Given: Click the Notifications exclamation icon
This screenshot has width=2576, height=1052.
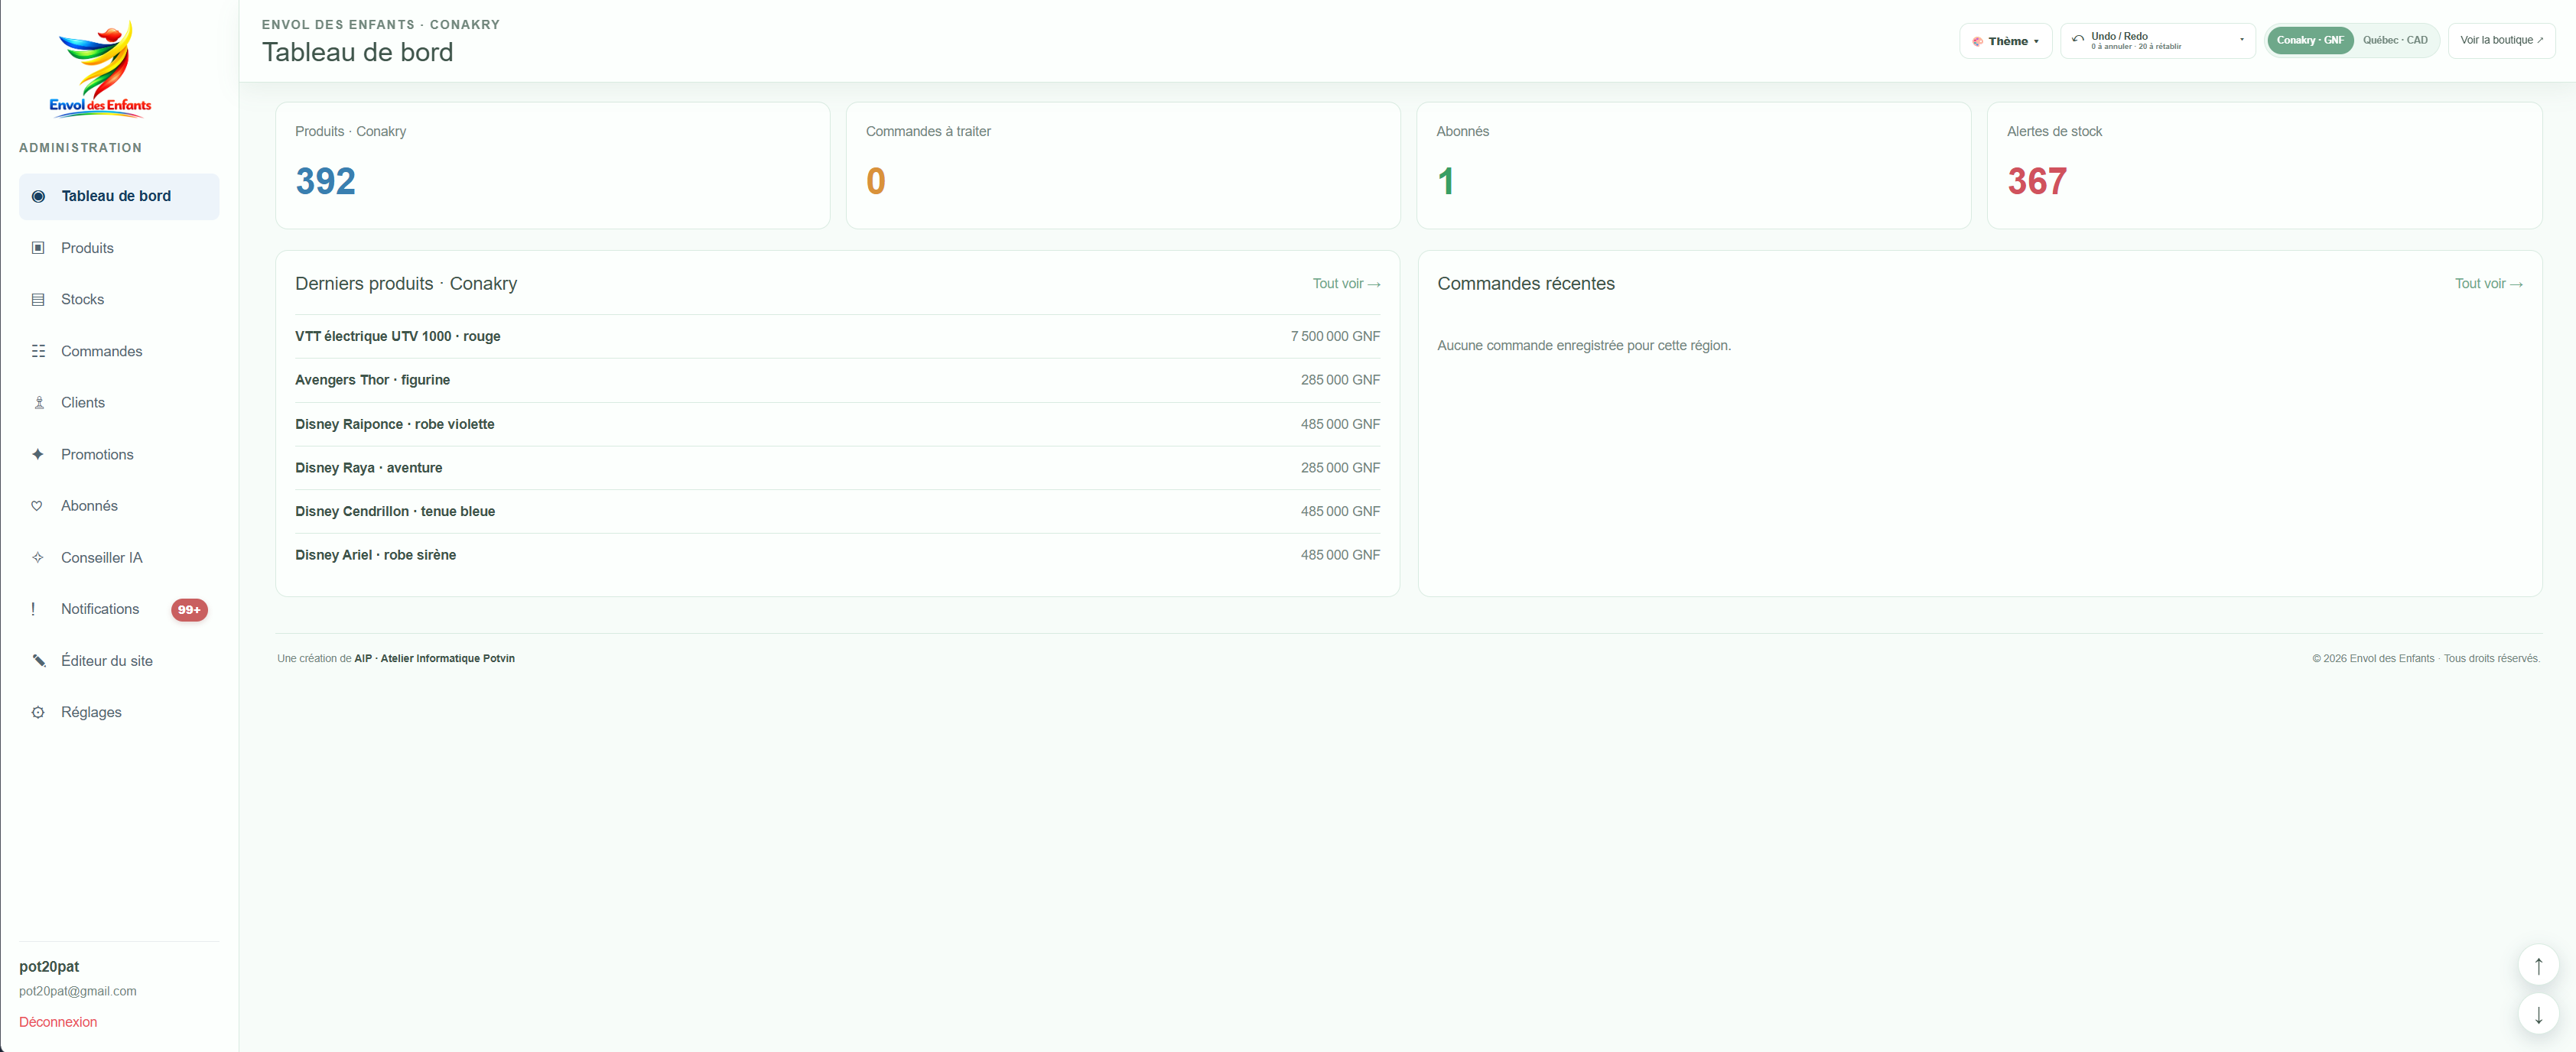Looking at the screenshot, I should point(34,609).
